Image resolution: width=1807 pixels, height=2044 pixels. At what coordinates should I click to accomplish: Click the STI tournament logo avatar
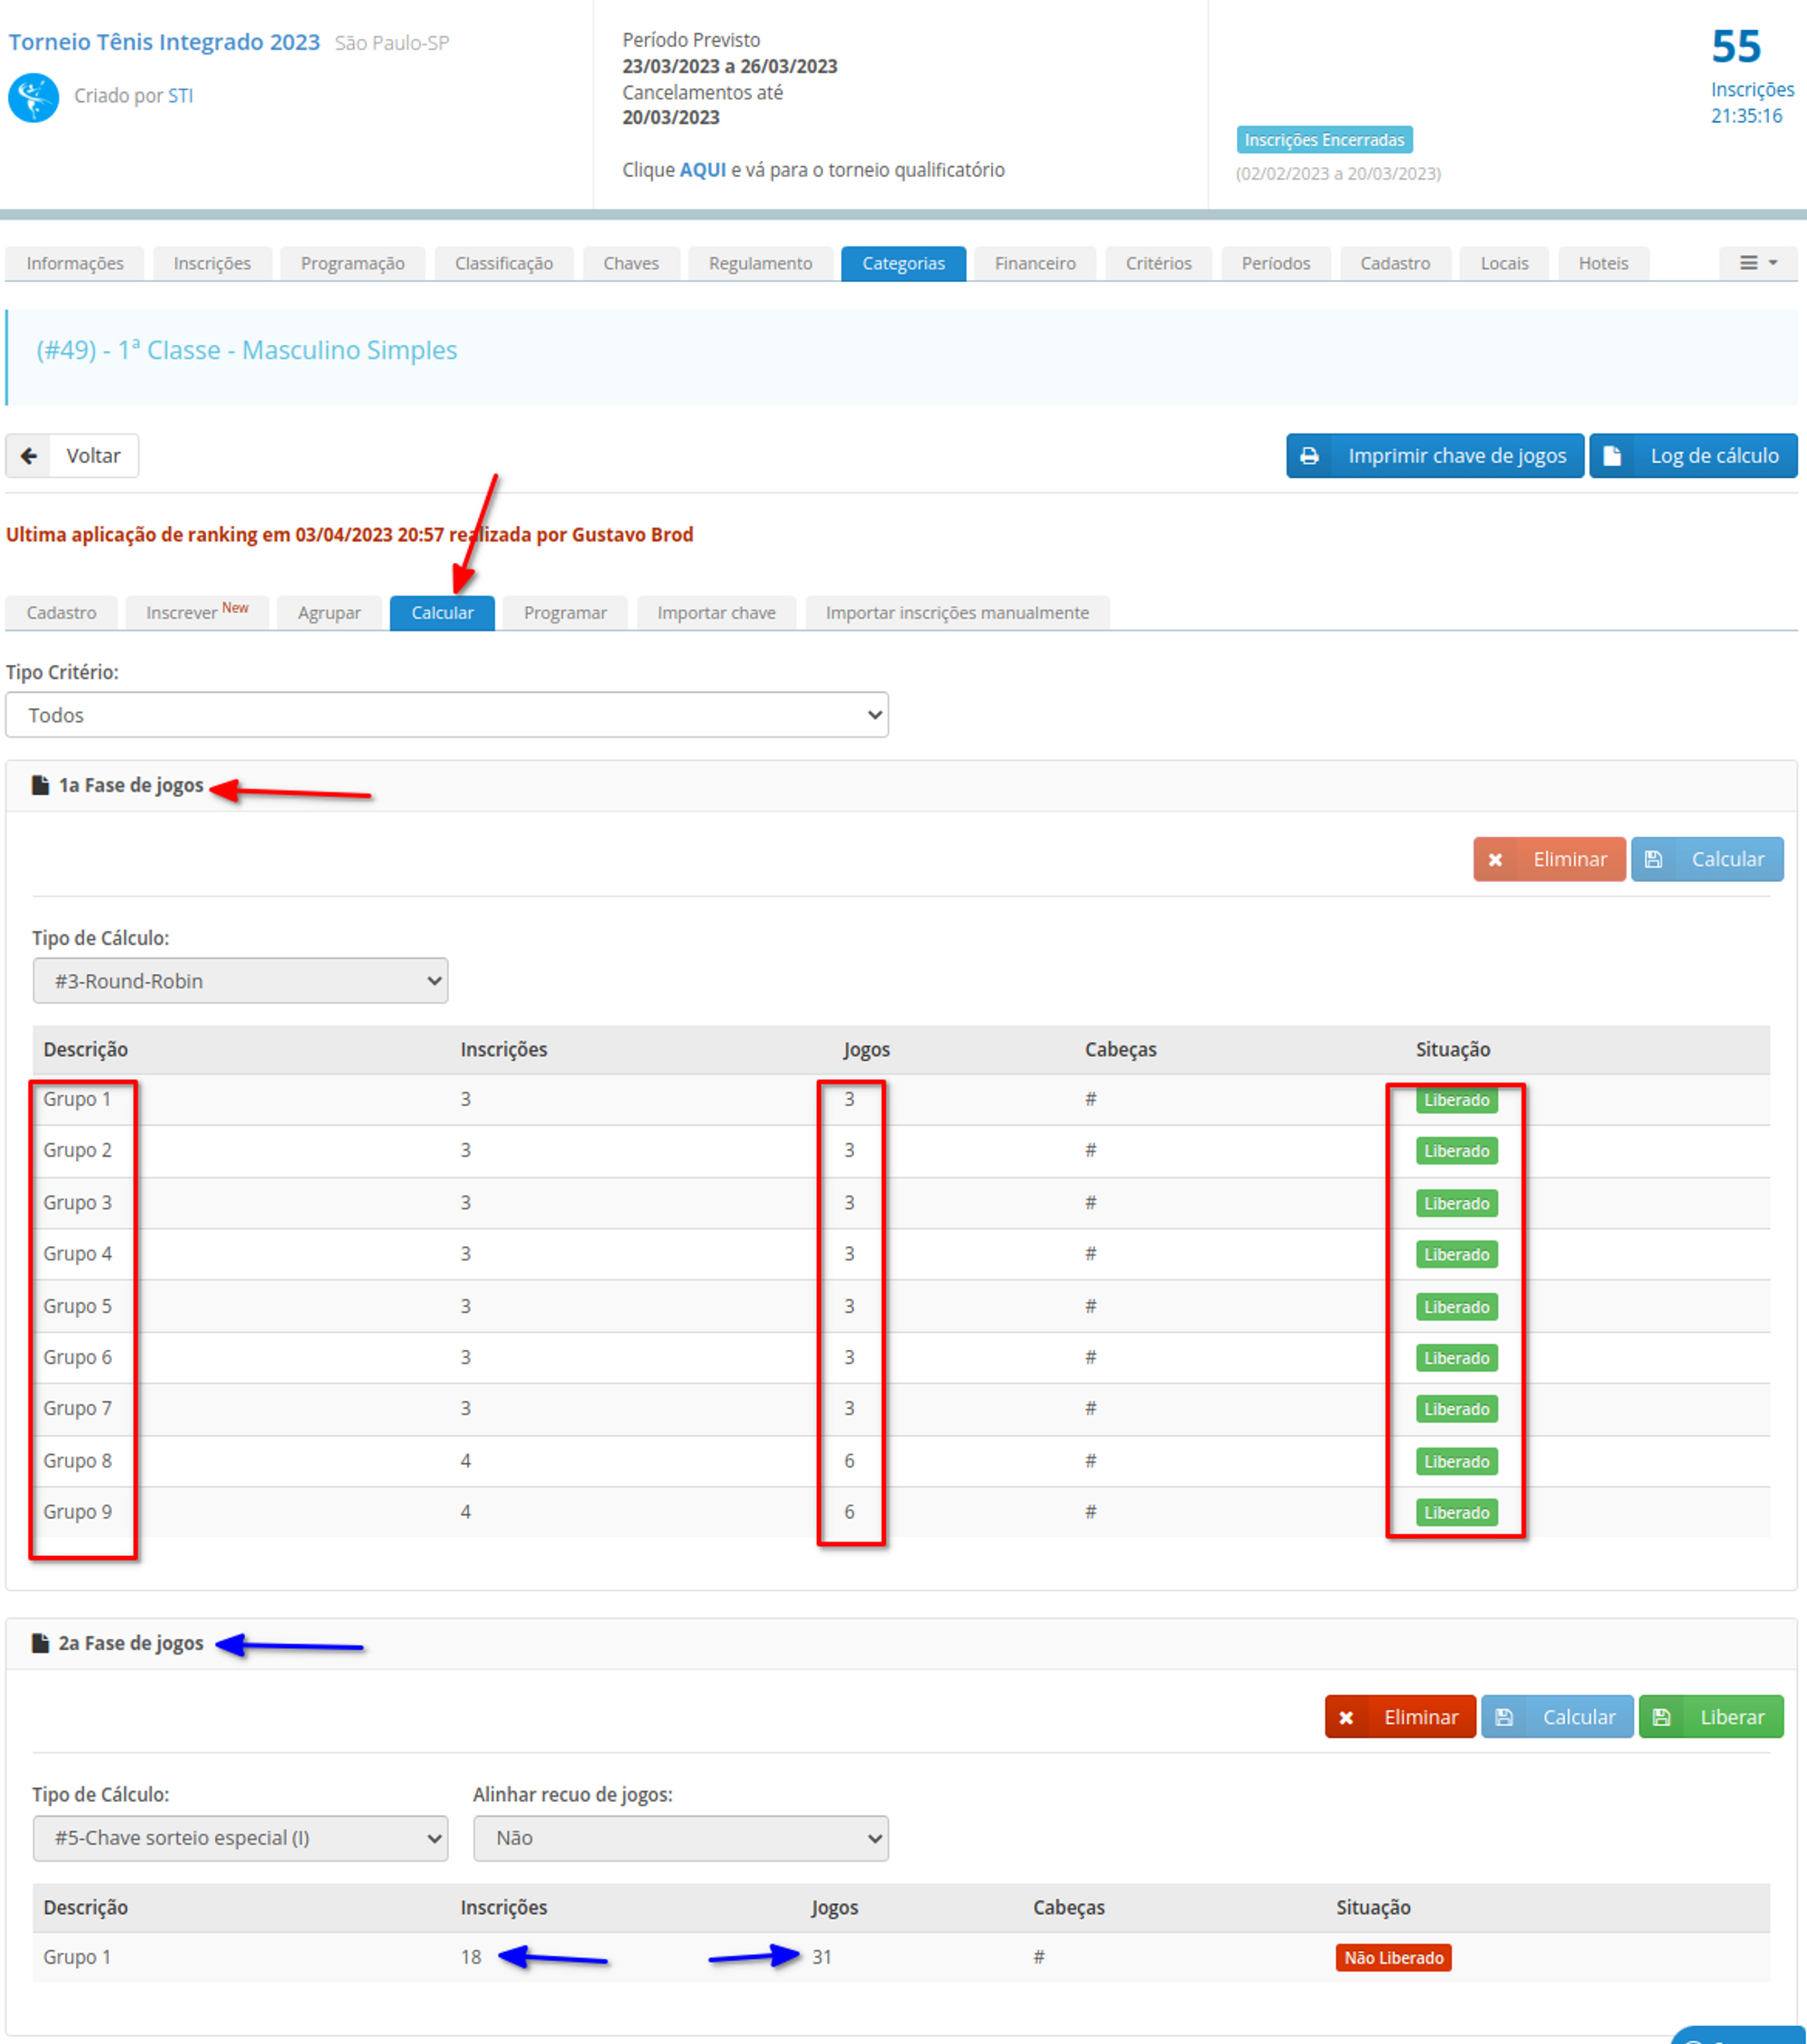click(x=33, y=97)
